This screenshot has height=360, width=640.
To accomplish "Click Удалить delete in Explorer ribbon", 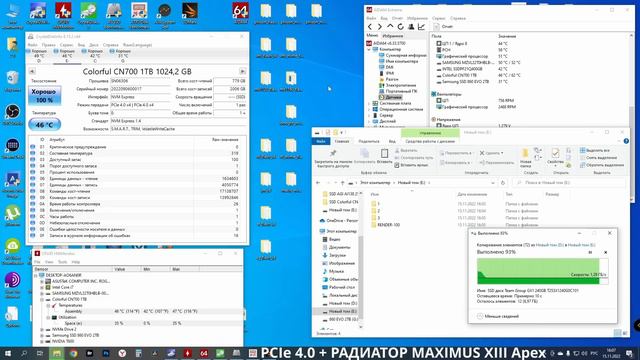I will (x=491, y=153).
